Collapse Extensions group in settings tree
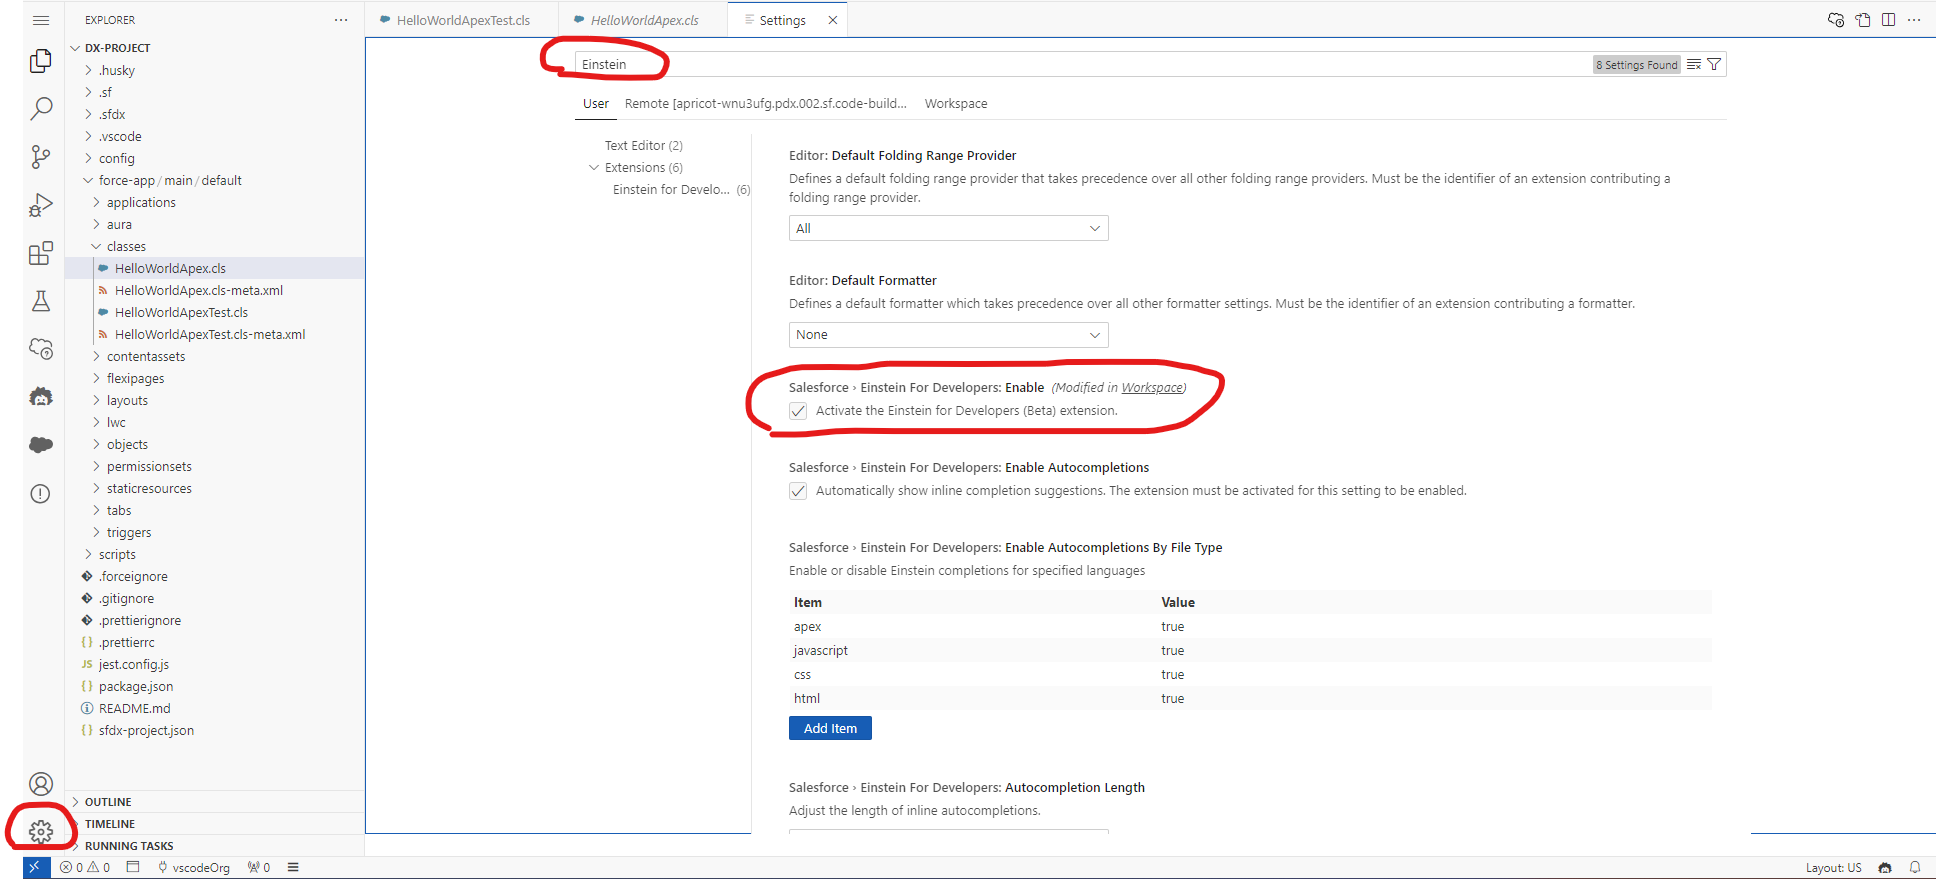The image size is (1936, 879). coord(594,168)
